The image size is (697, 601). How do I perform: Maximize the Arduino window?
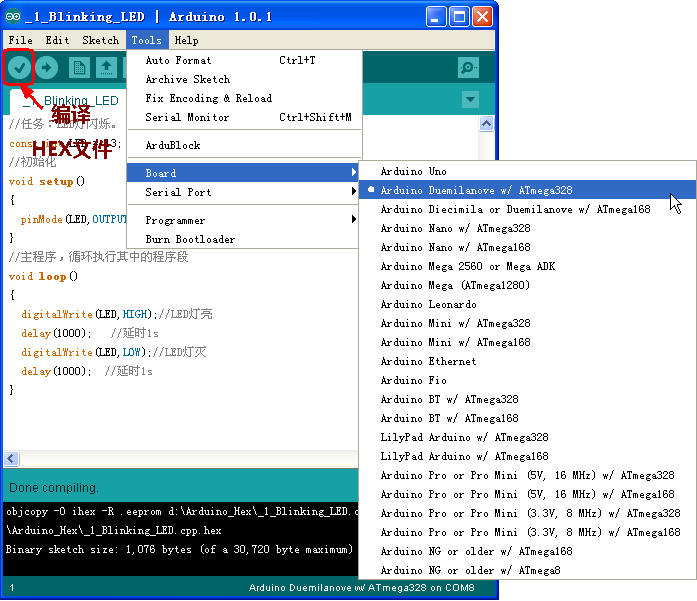459,17
